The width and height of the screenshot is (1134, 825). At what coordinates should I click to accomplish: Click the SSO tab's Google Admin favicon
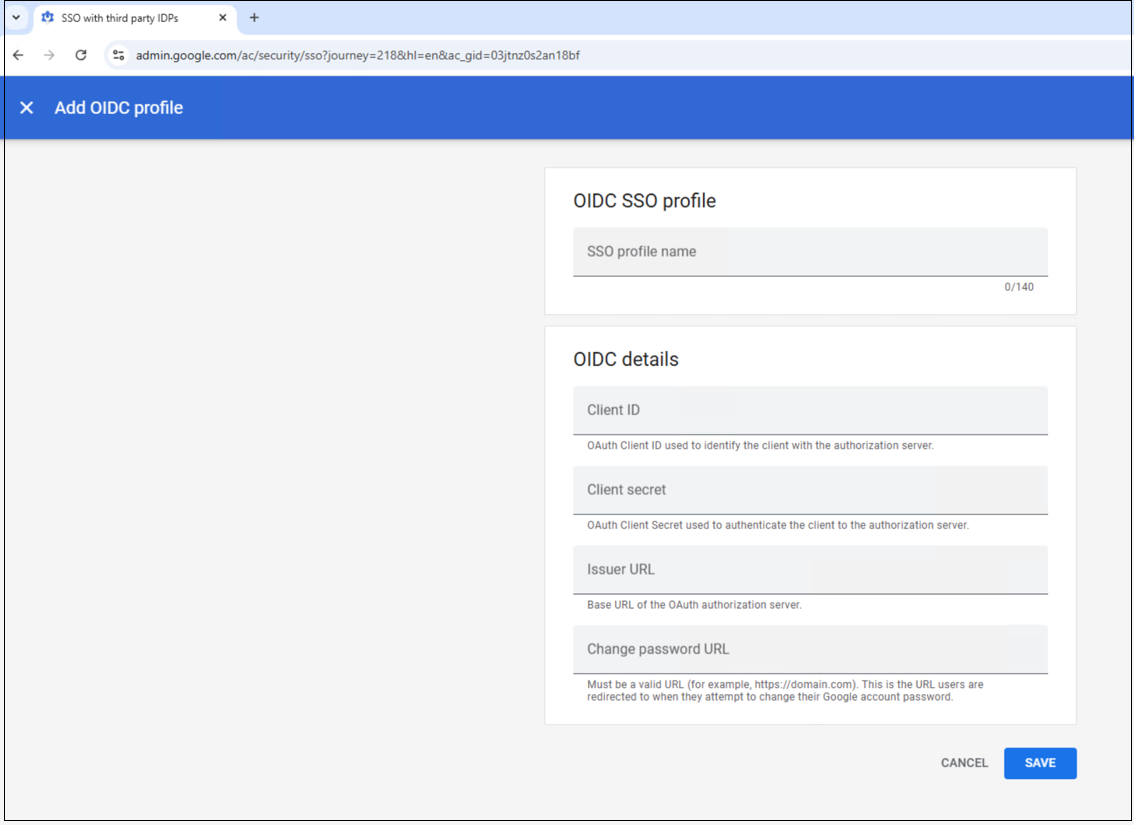pyautogui.click(x=48, y=17)
